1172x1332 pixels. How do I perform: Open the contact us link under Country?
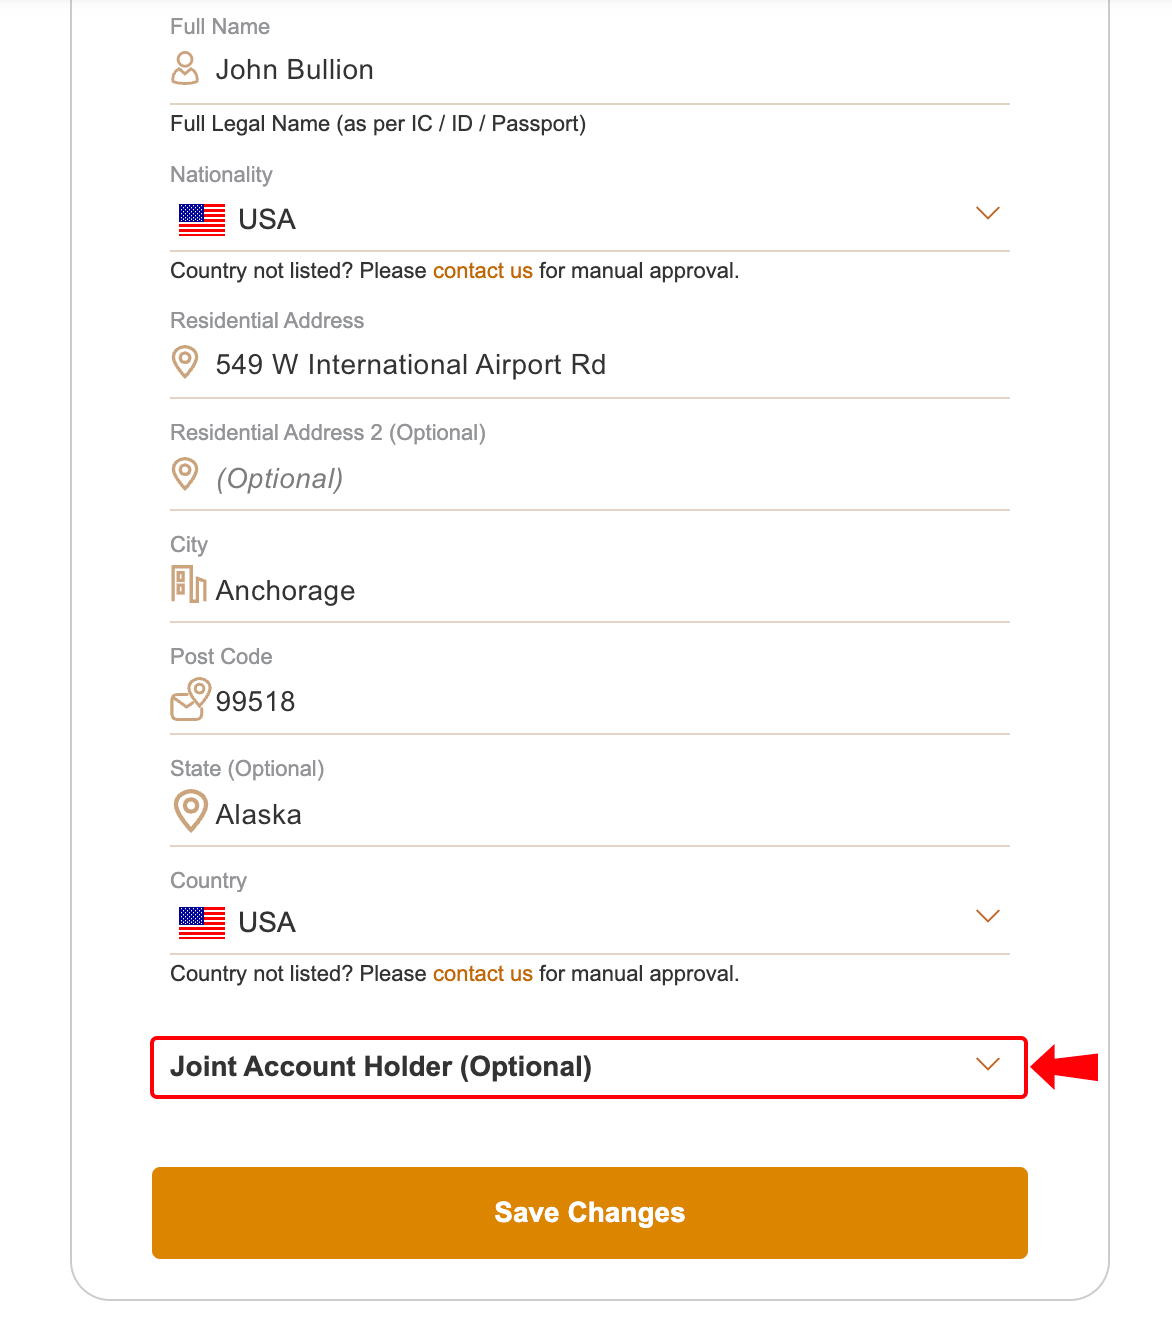coord(482,974)
